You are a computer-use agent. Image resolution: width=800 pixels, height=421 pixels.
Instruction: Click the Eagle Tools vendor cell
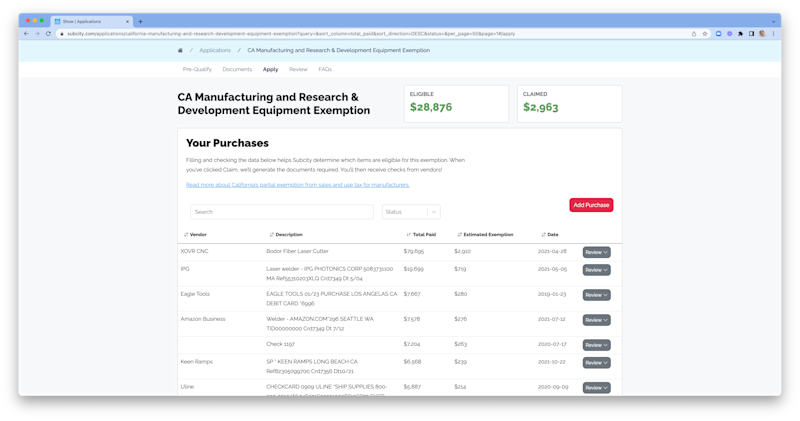tap(195, 294)
